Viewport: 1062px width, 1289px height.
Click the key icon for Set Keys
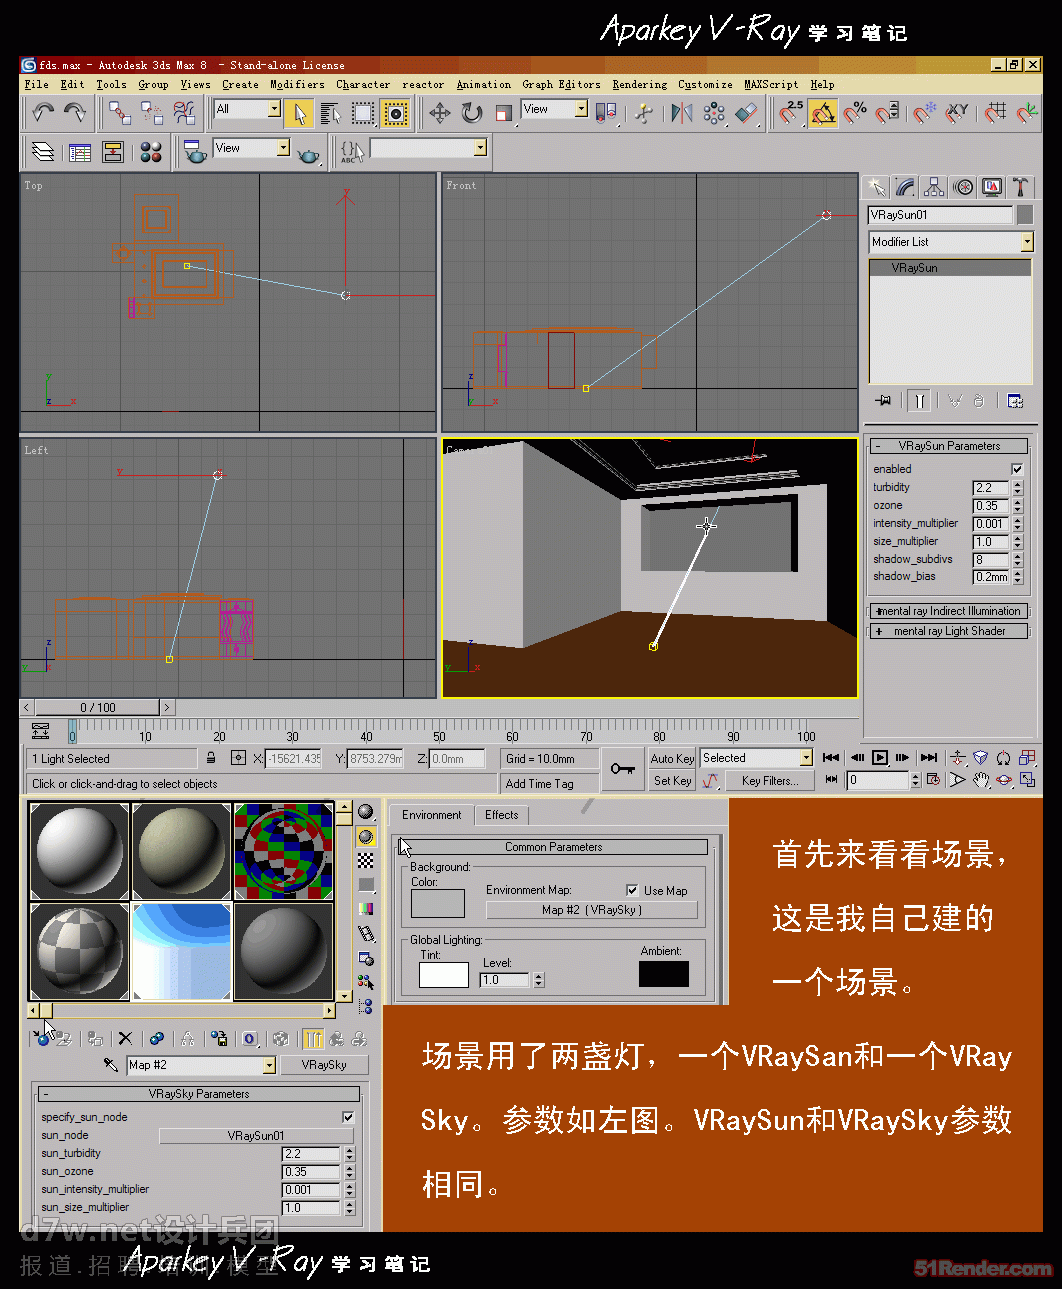coord(623,769)
